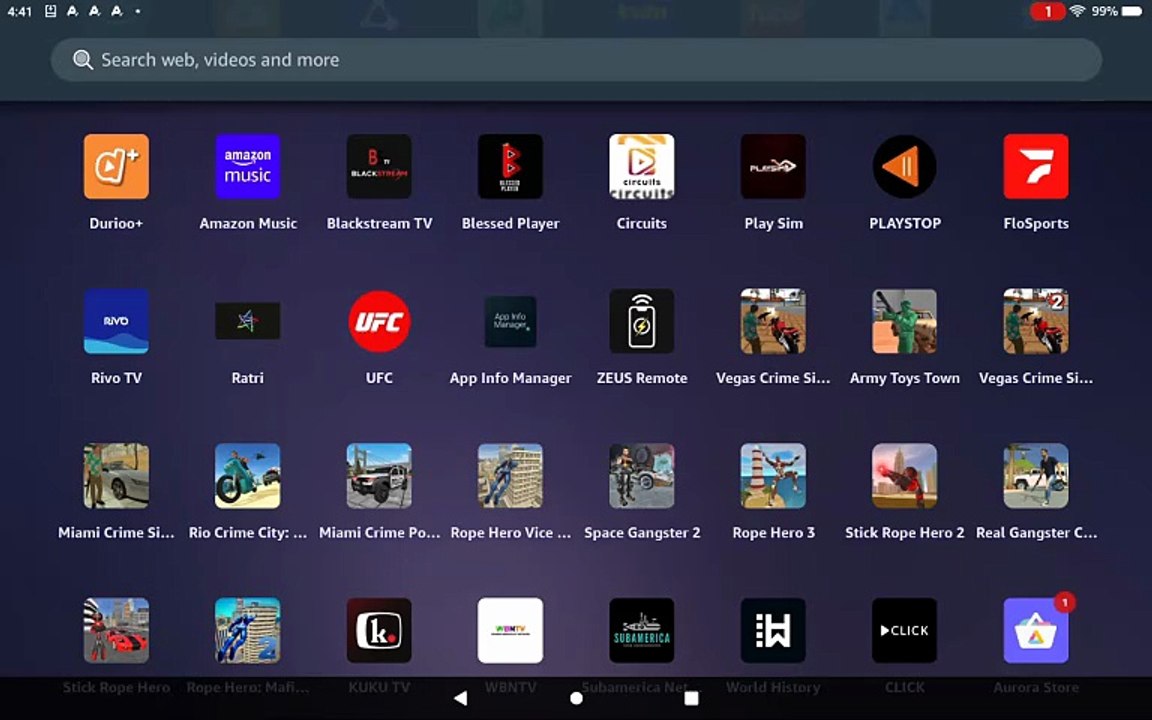This screenshot has height=720, width=1152.
Task: Tap the battery 99% indicator
Action: point(1117,11)
